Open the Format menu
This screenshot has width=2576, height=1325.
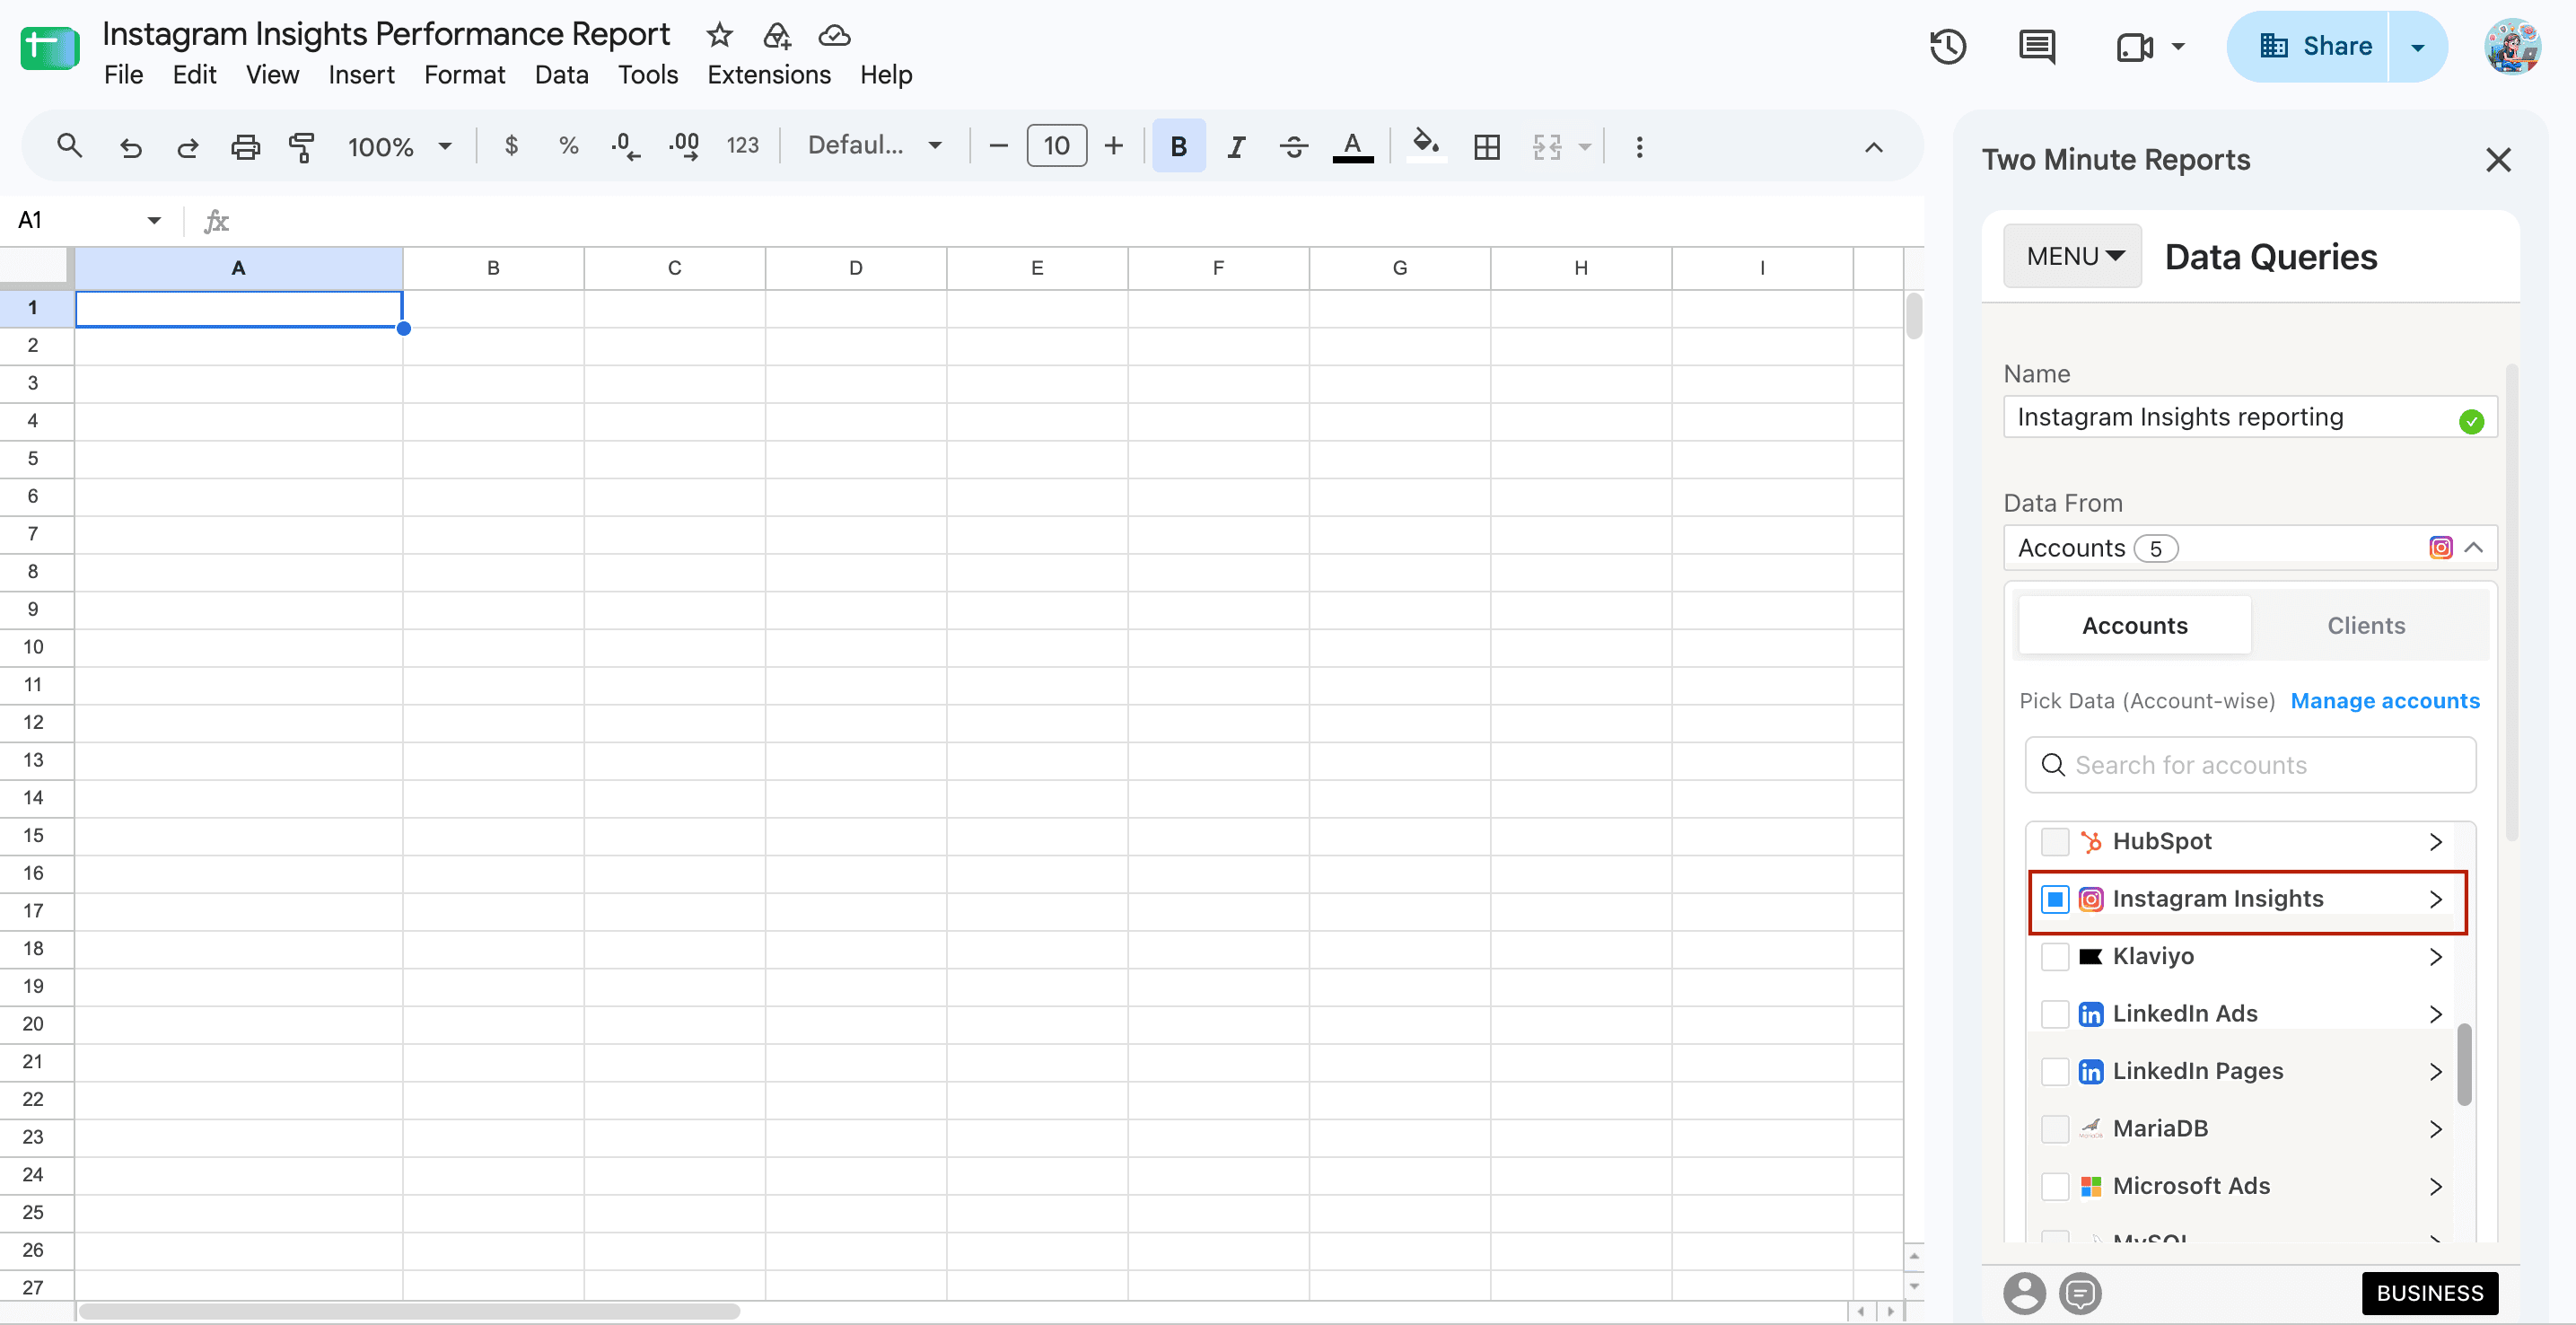pyautogui.click(x=464, y=75)
